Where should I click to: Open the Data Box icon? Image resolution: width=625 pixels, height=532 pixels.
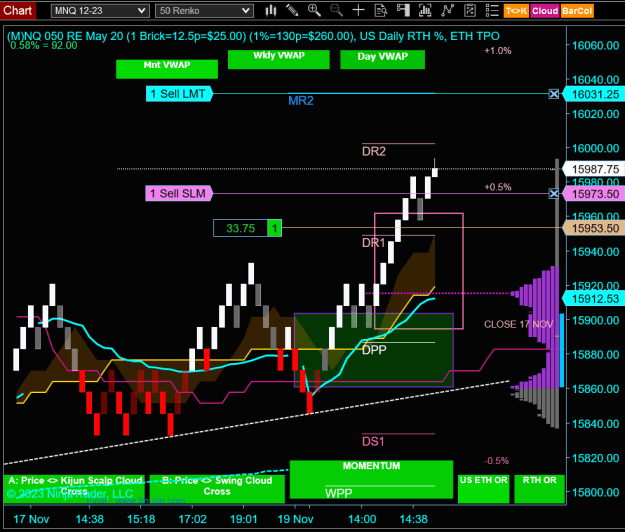381,11
